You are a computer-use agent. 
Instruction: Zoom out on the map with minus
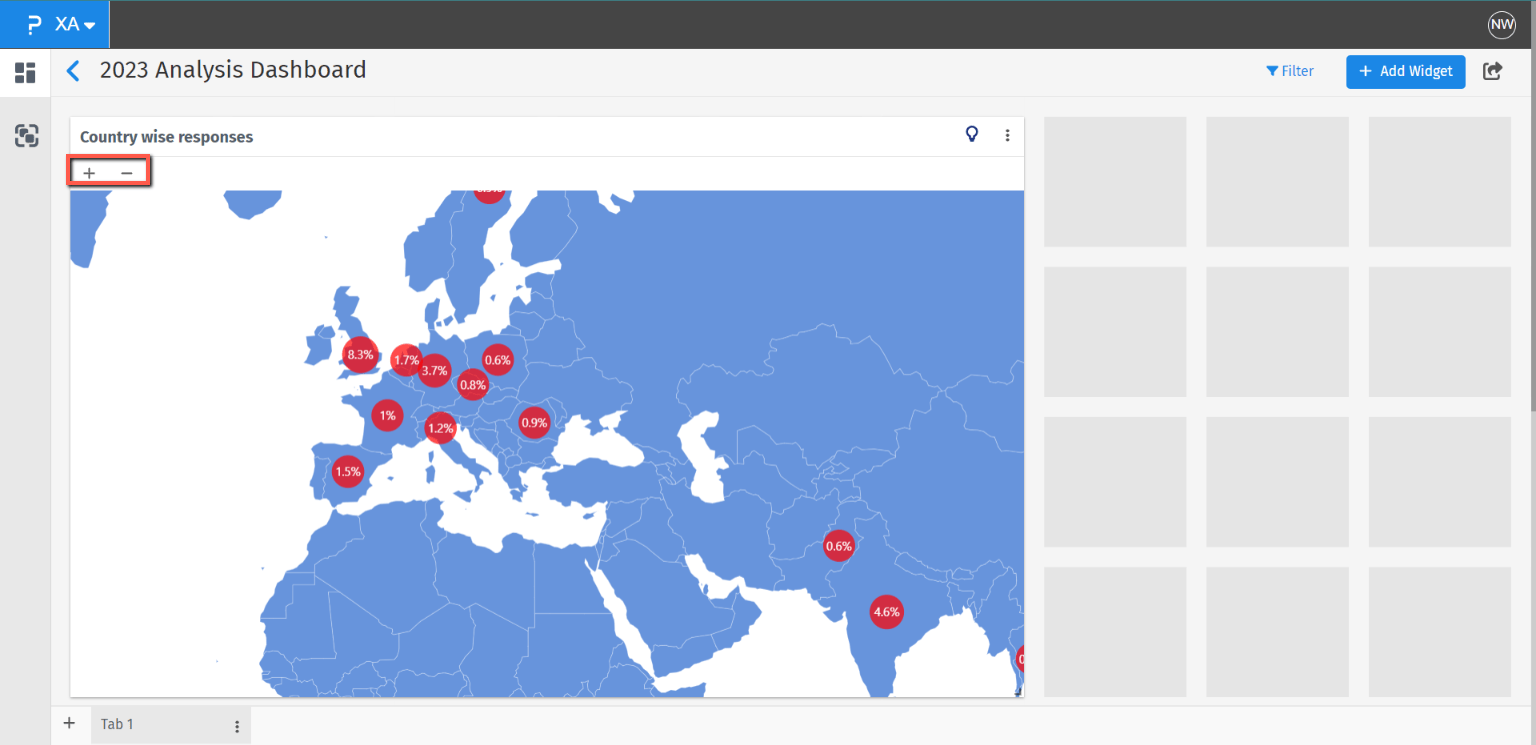[126, 173]
